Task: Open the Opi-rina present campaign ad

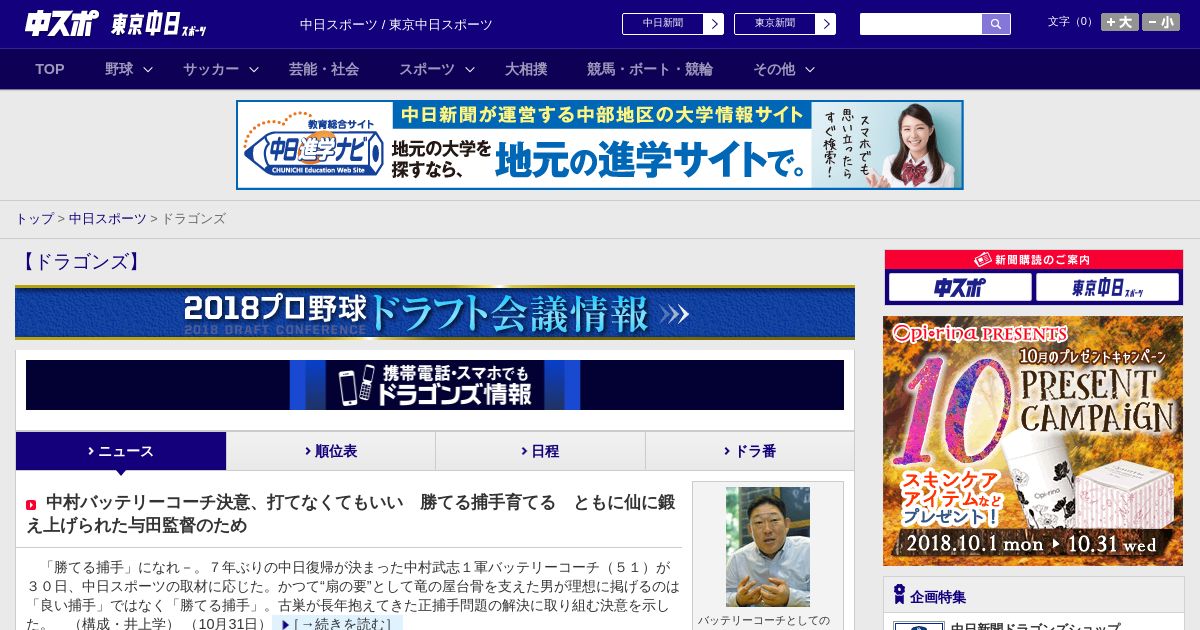Action: (1033, 441)
